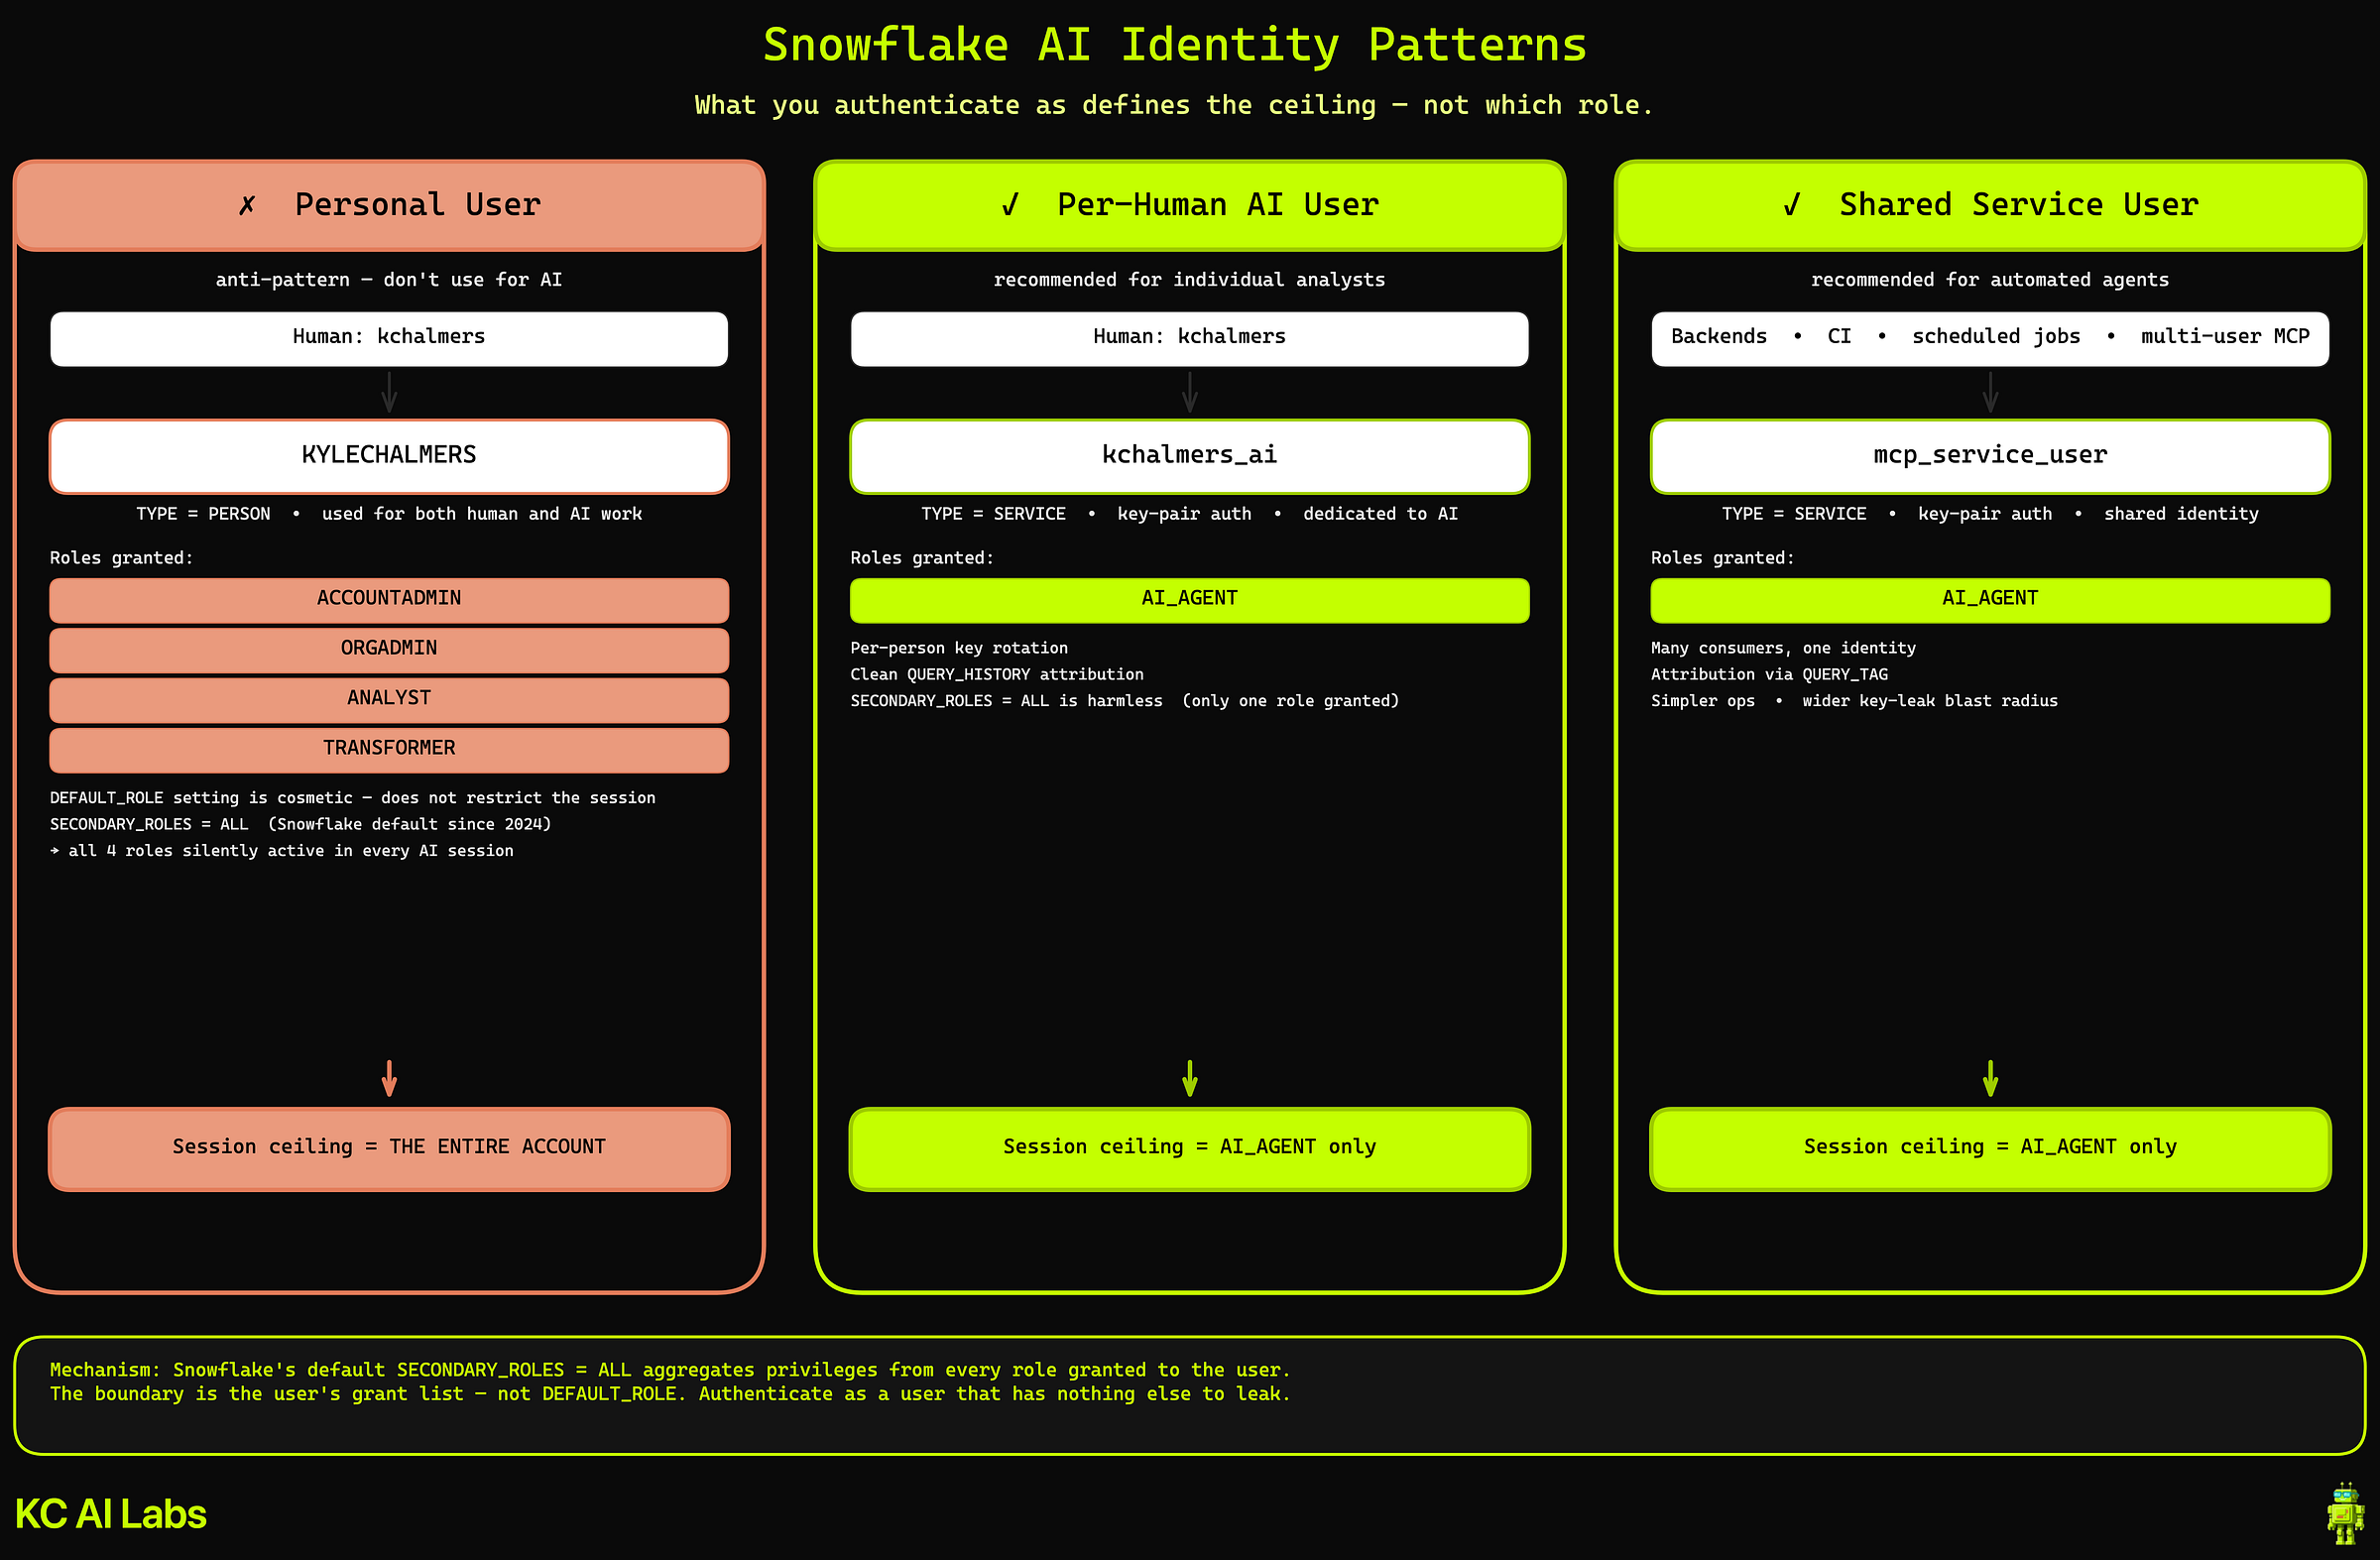Image resolution: width=2380 pixels, height=1560 pixels.
Task: Click 'Attribution via QUERY_TAG' line
Action: 1769,674
